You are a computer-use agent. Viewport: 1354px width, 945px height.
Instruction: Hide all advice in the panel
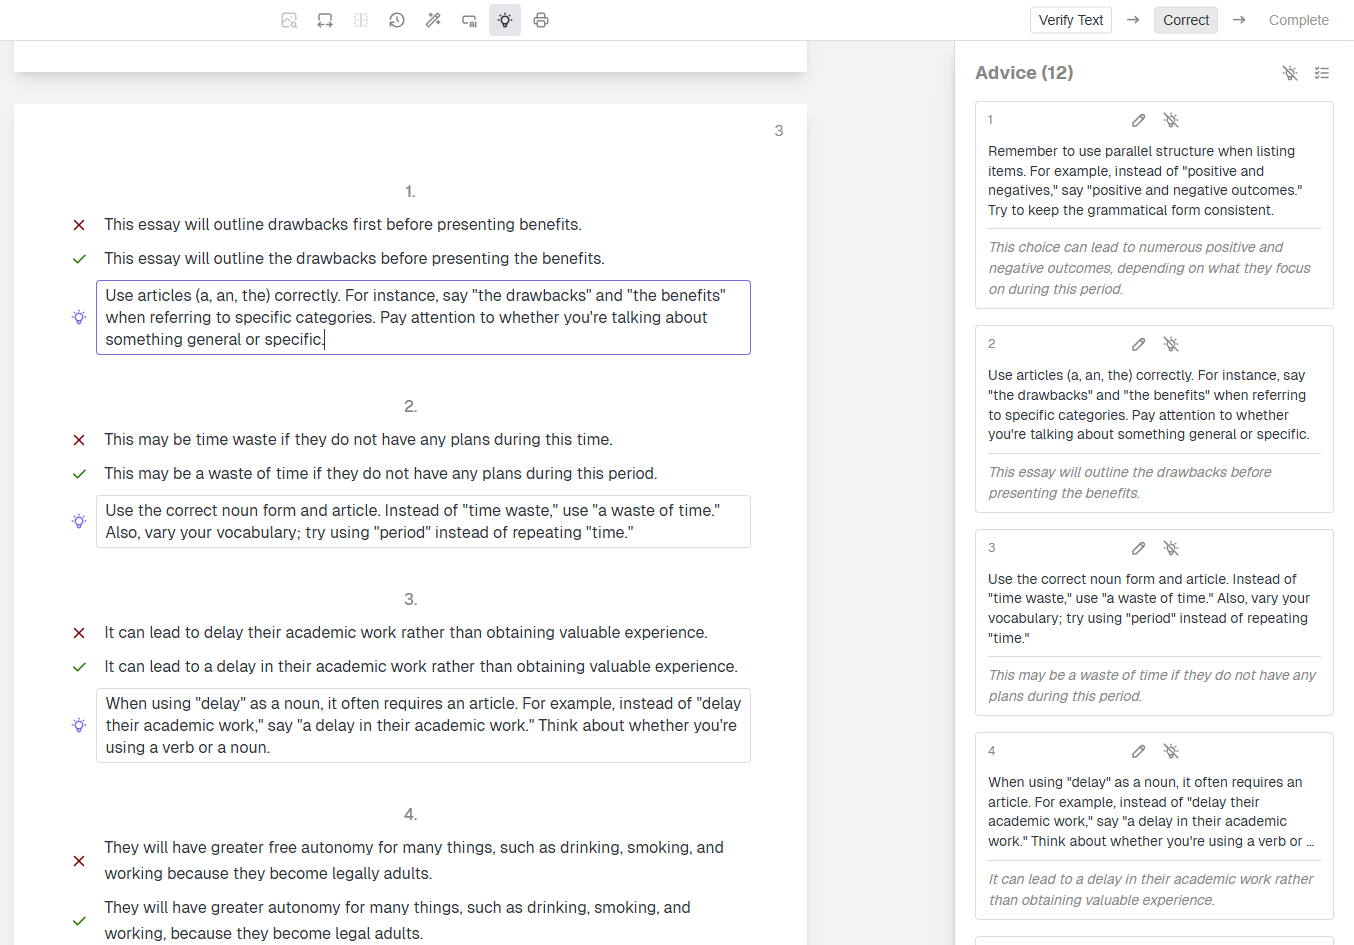point(1290,73)
